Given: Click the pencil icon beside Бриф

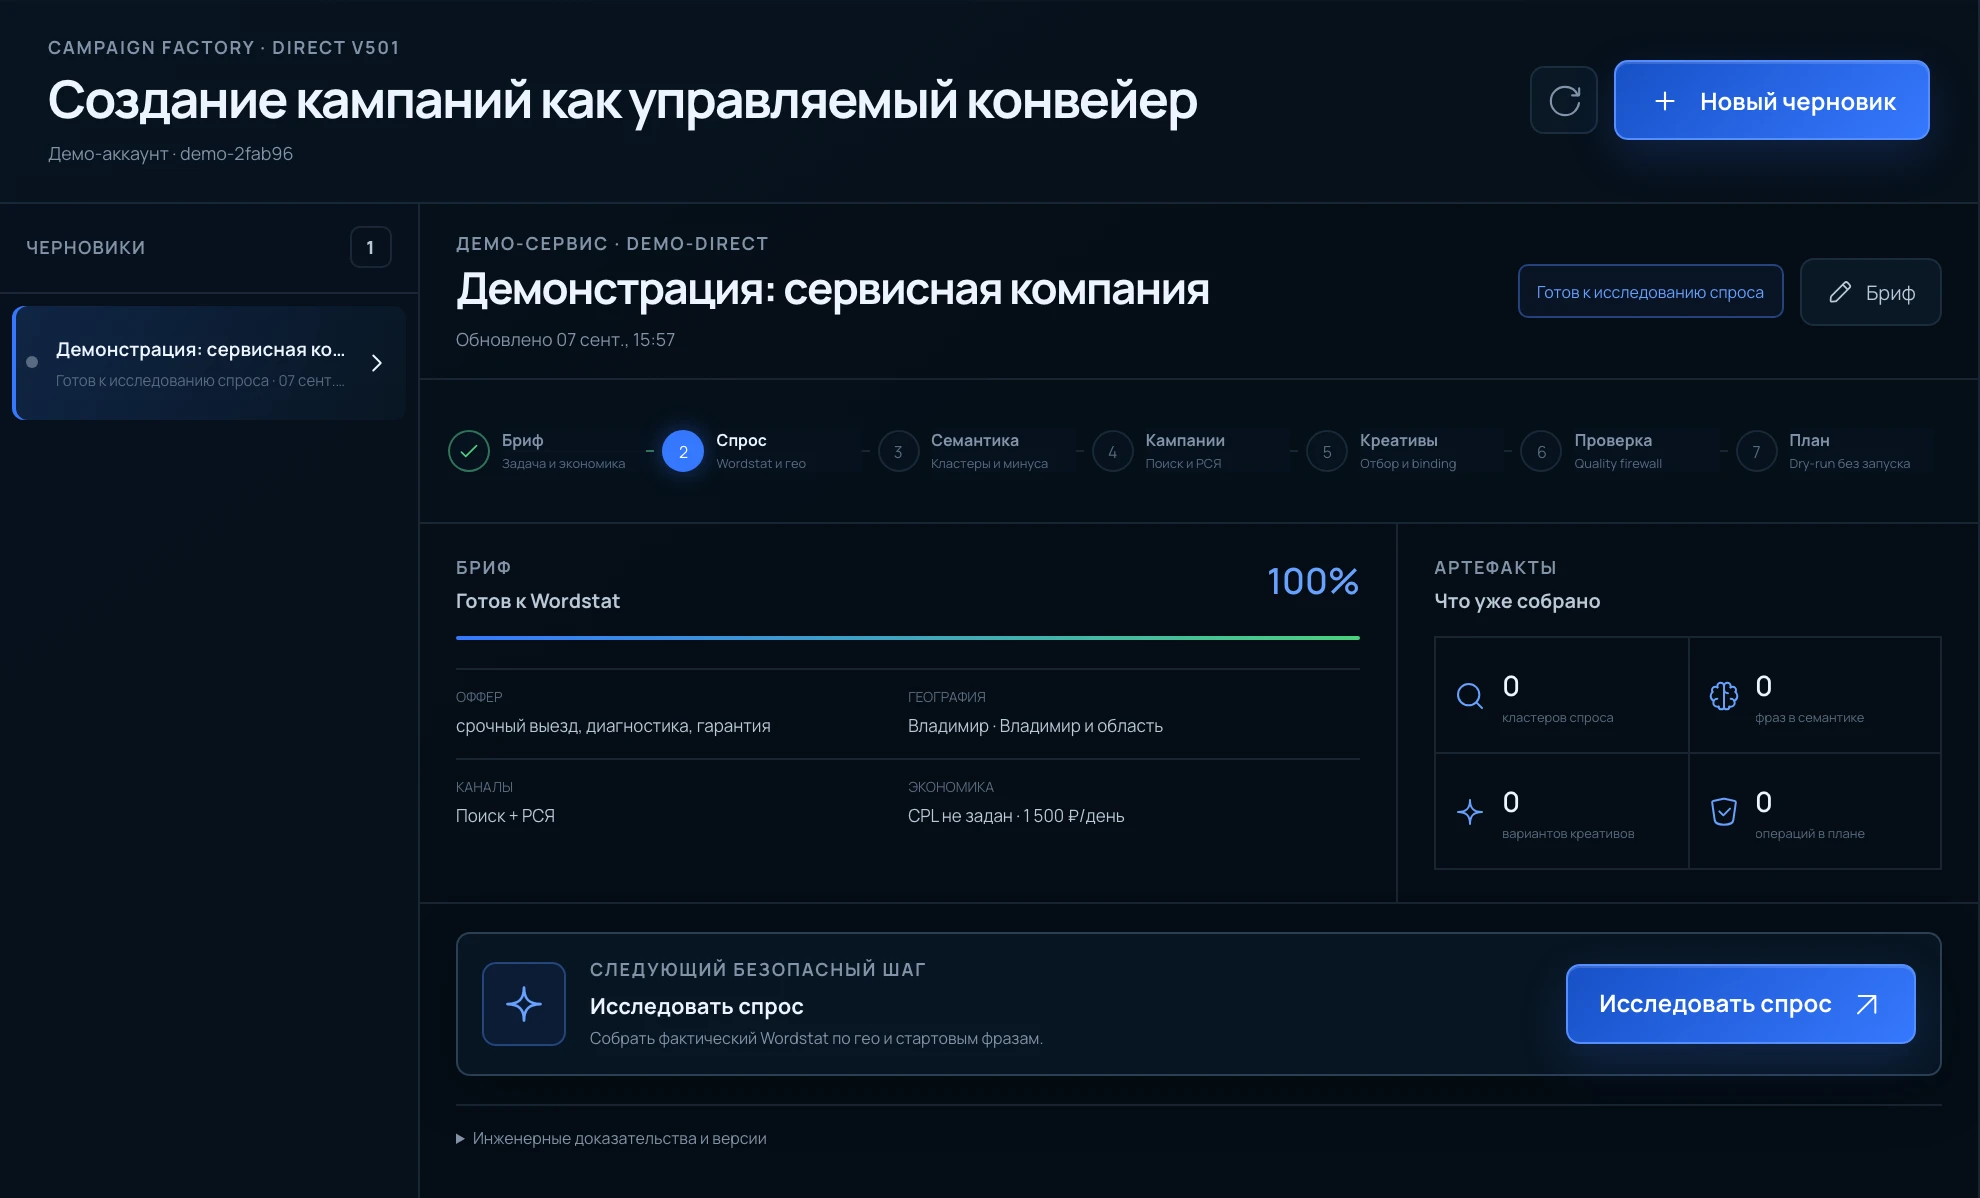Looking at the screenshot, I should [1840, 292].
